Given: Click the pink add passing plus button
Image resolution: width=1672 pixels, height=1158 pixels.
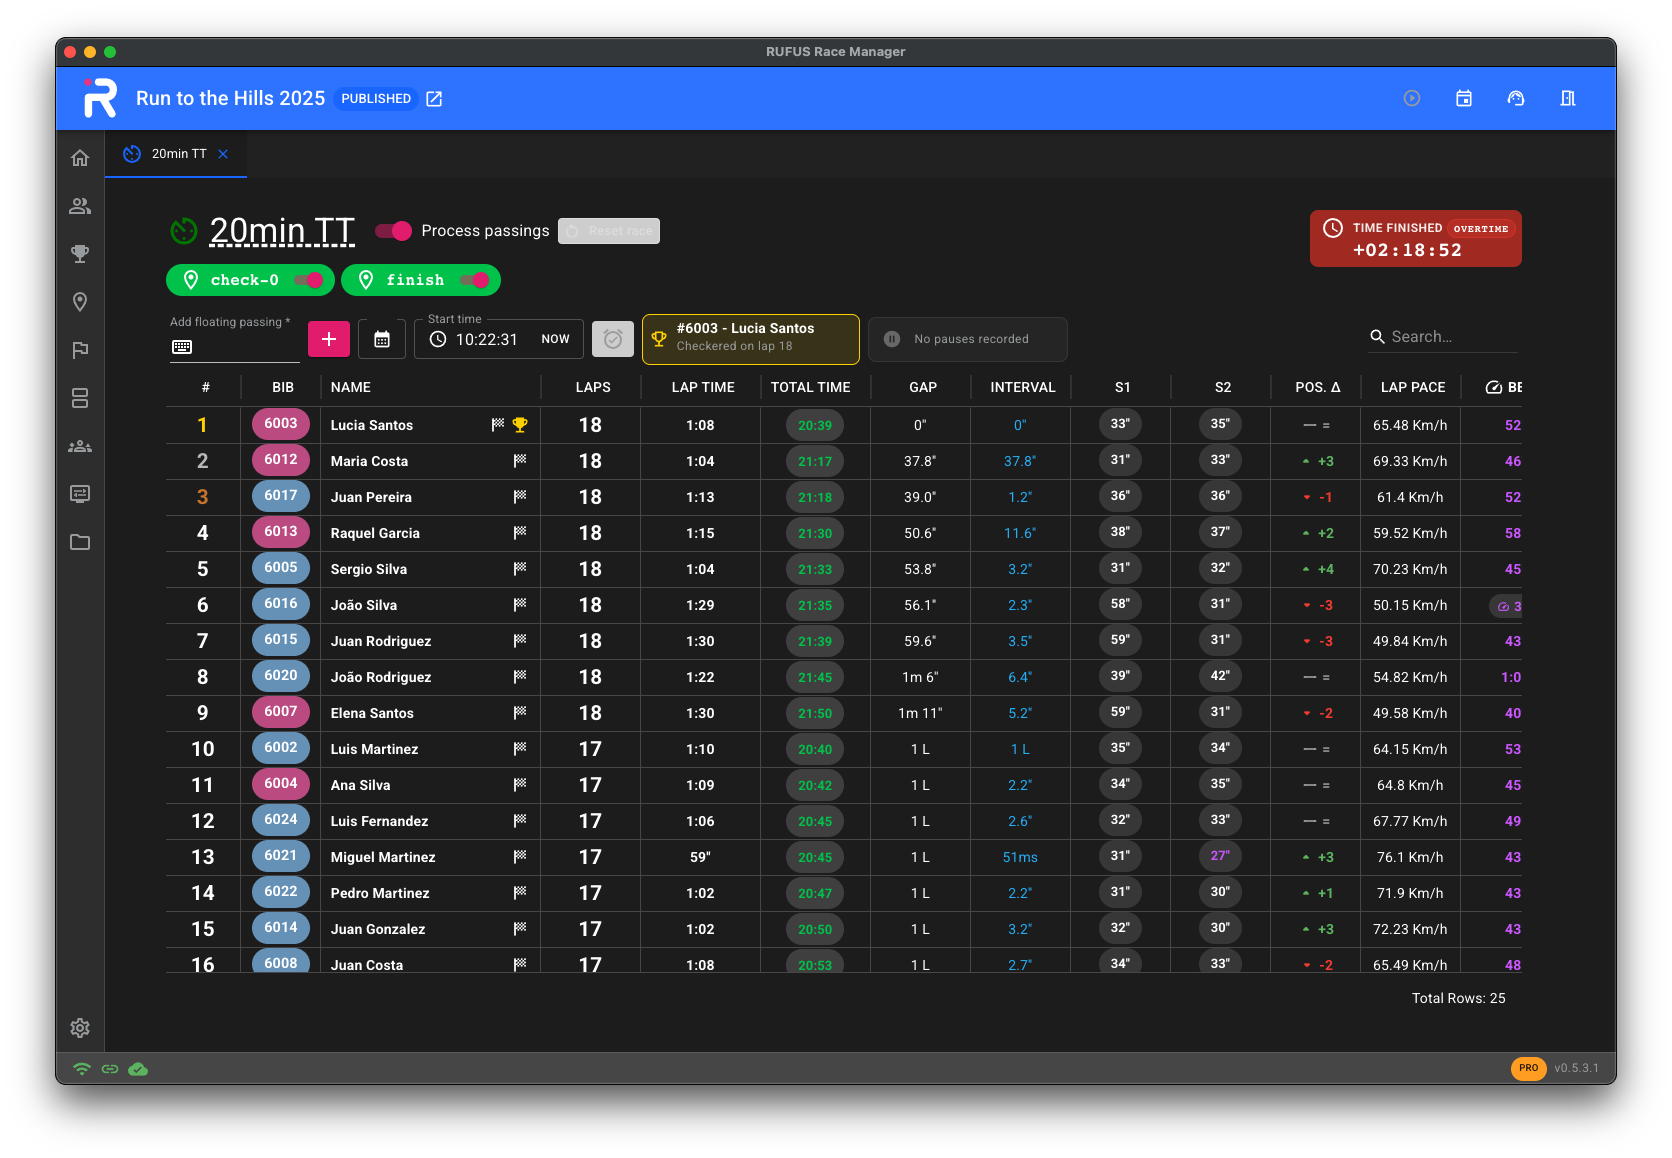Looking at the screenshot, I should pos(329,339).
